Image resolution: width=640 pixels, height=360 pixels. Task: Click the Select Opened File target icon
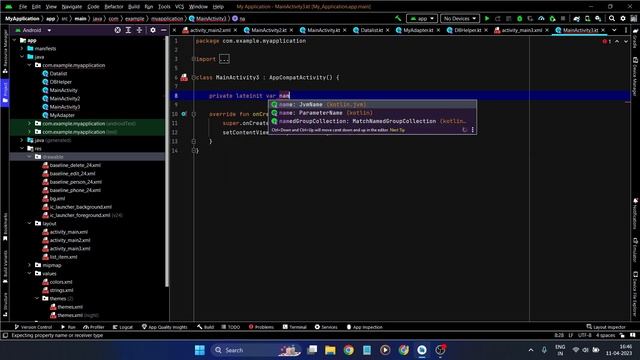(x=118, y=30)
